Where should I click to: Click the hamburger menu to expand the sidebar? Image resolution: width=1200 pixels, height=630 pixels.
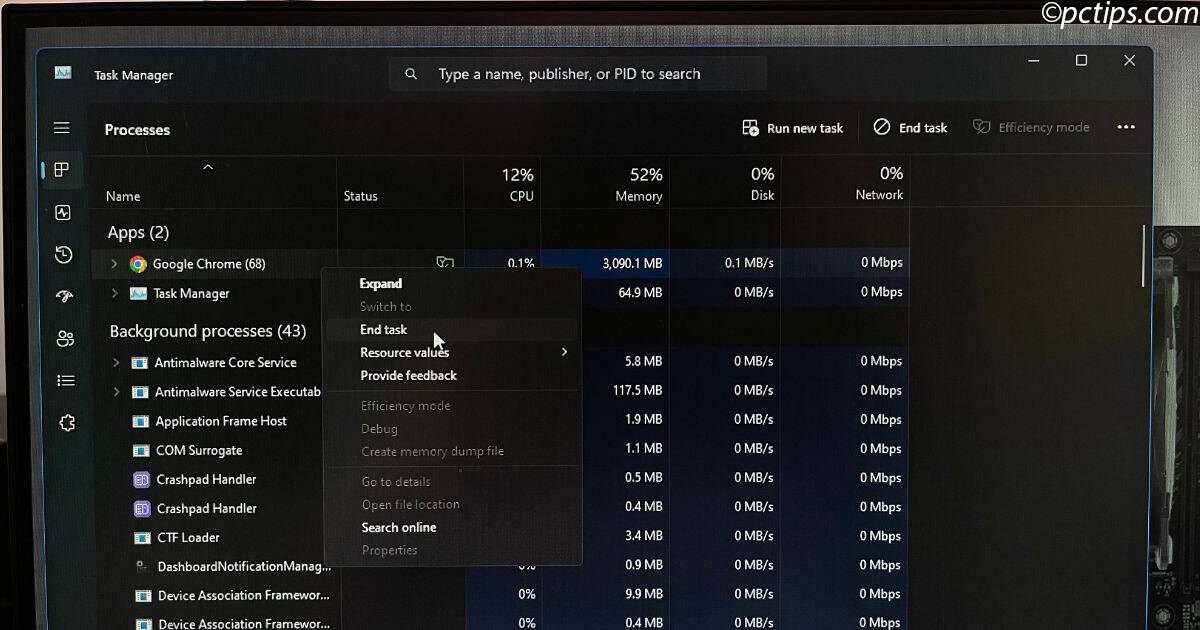tap(61, 127)
